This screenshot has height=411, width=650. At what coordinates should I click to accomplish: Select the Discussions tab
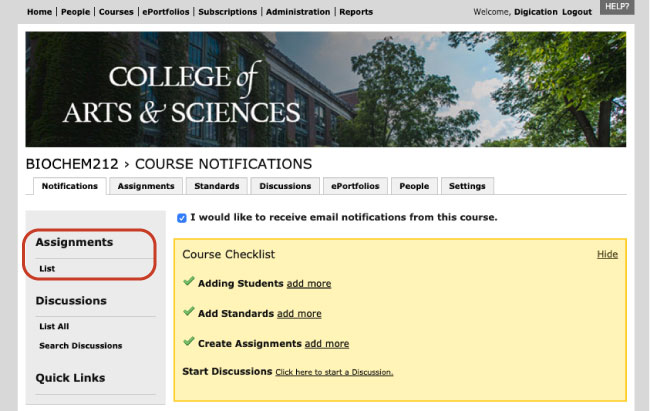point(285,186)
